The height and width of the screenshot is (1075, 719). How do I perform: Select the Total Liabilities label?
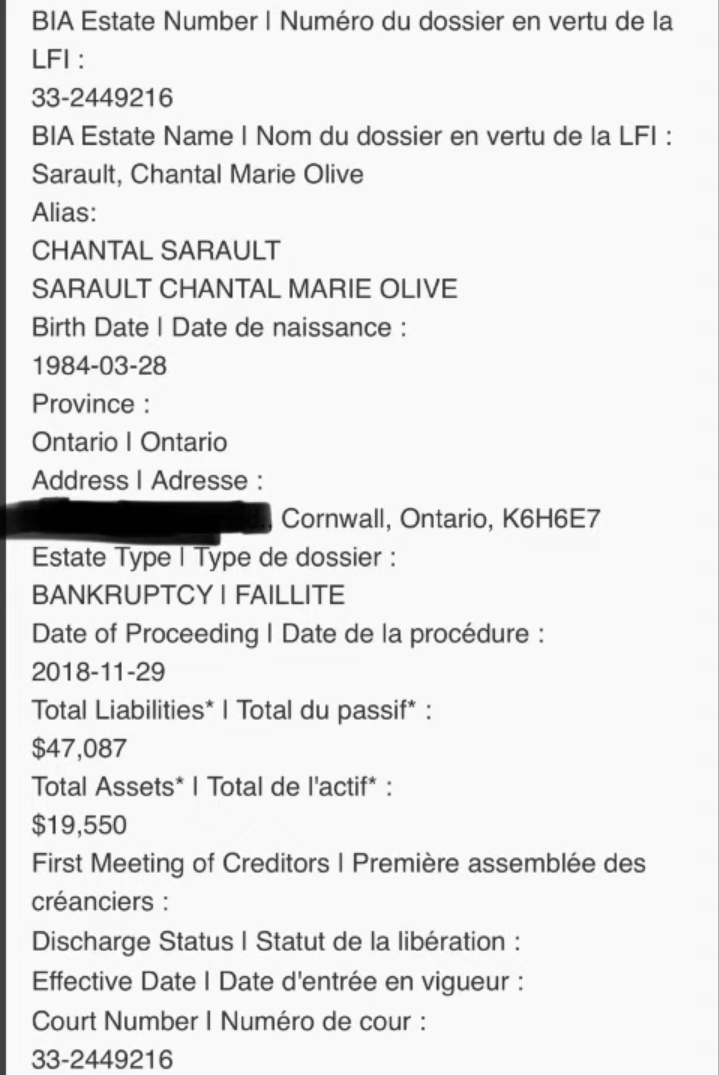point(232,710)
